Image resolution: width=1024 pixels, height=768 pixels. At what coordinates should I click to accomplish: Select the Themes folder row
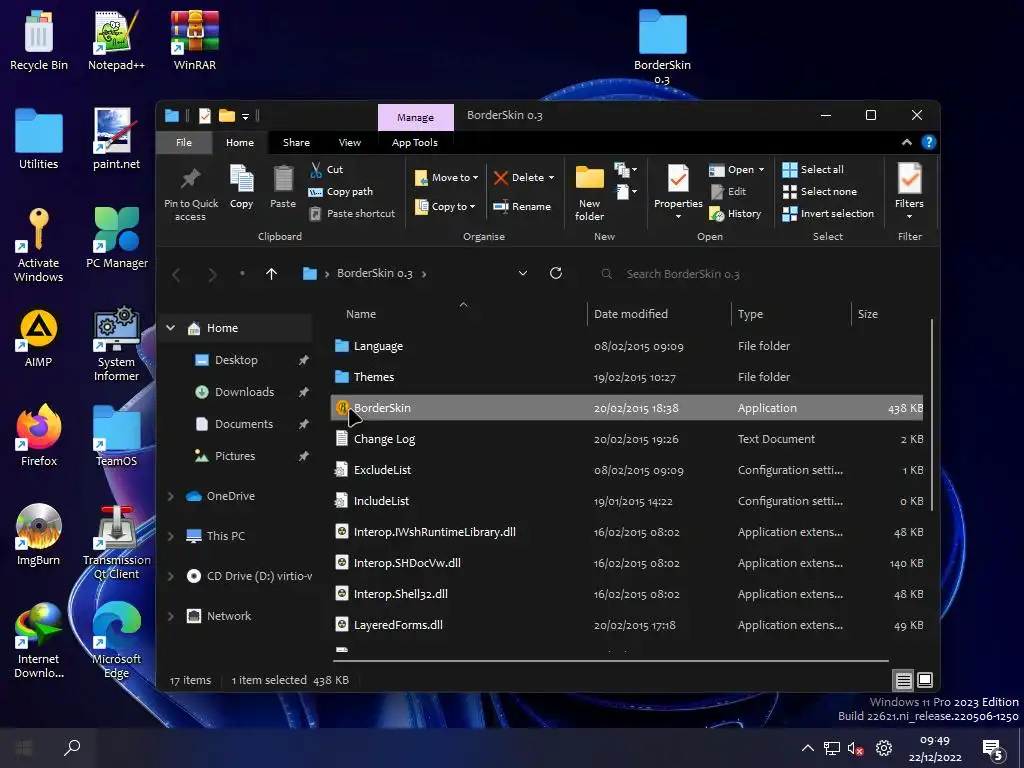[627, 377]
